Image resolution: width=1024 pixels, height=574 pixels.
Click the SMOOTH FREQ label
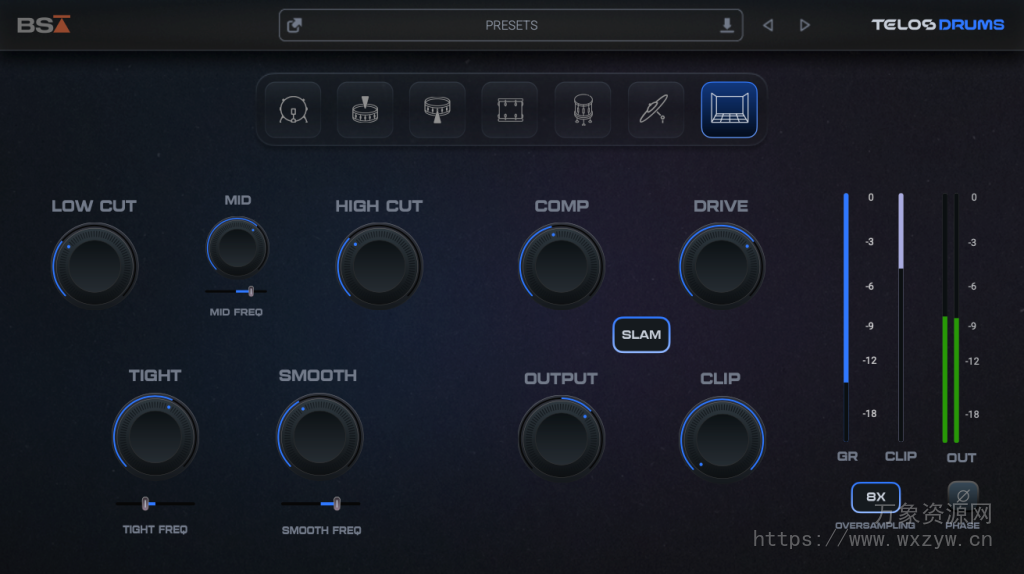tap(321, 530)
